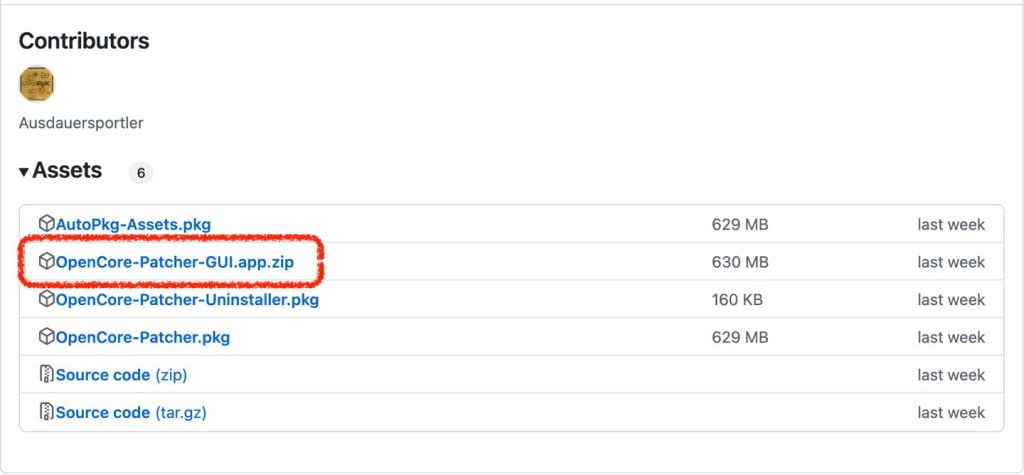
Task: Download OpenCore-Patcher-GUI.app.zip
Action: 175,262
